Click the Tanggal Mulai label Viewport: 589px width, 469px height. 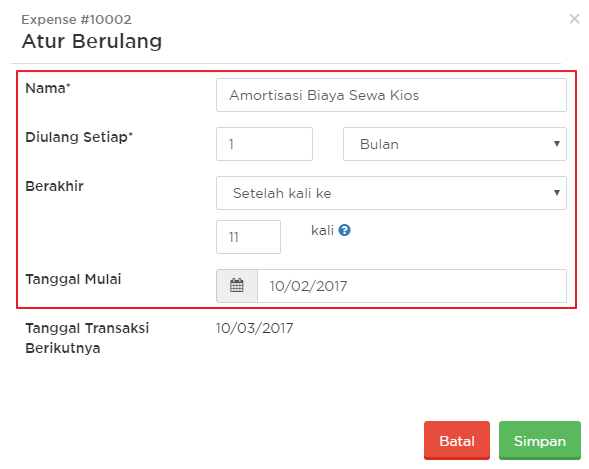click(73, 279)
